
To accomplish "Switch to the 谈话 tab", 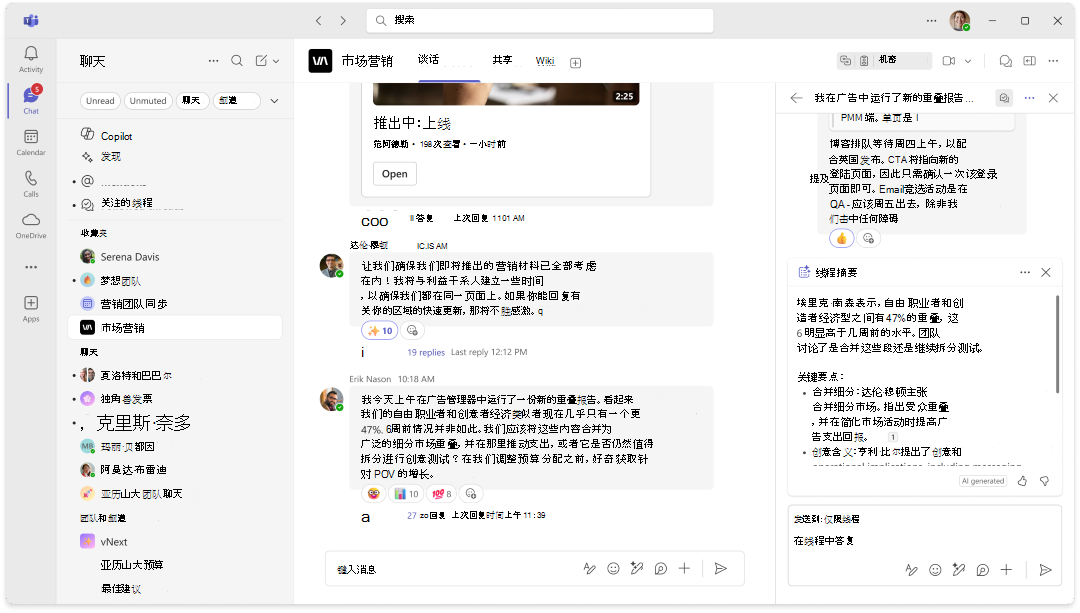I will (x=428, y=60).
